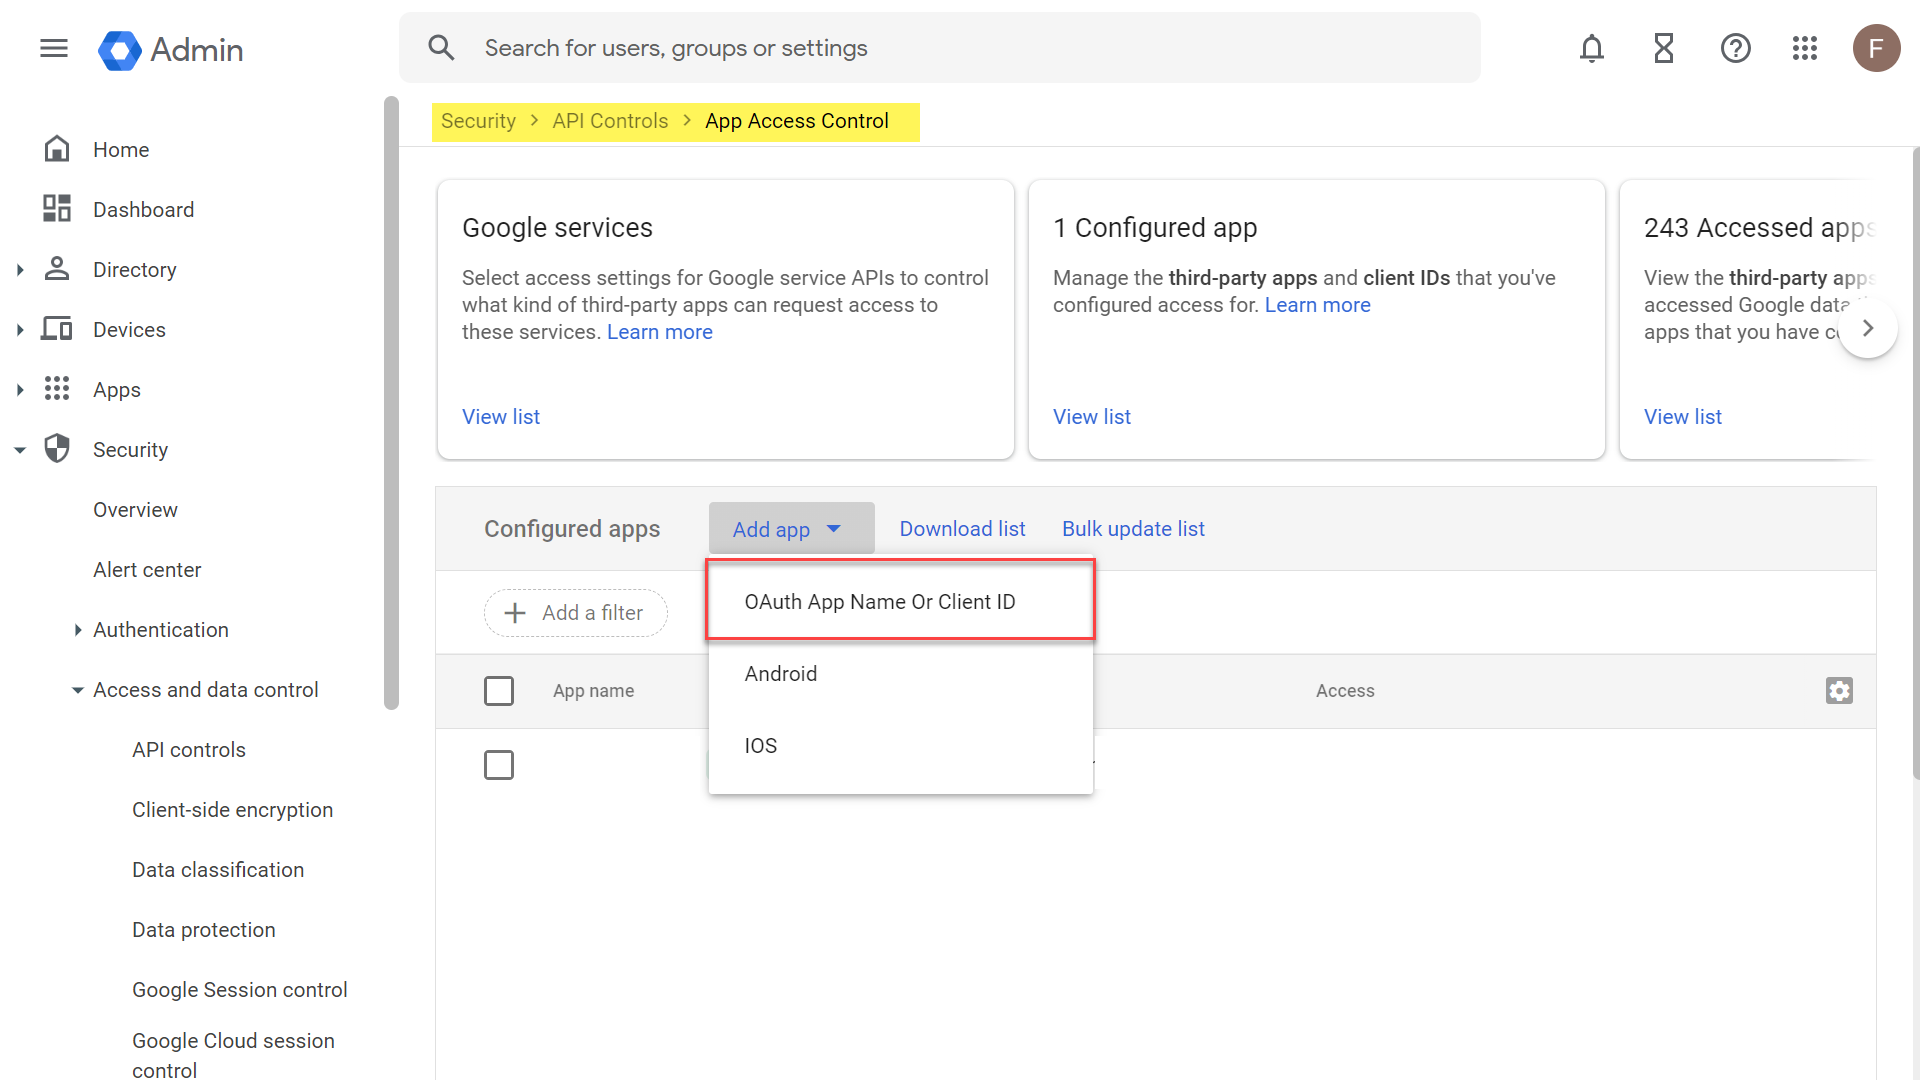1920x1080 pixels.
Task: Choose Android from Add app menu
Action: pyautogui.click(x=901, y=673)
